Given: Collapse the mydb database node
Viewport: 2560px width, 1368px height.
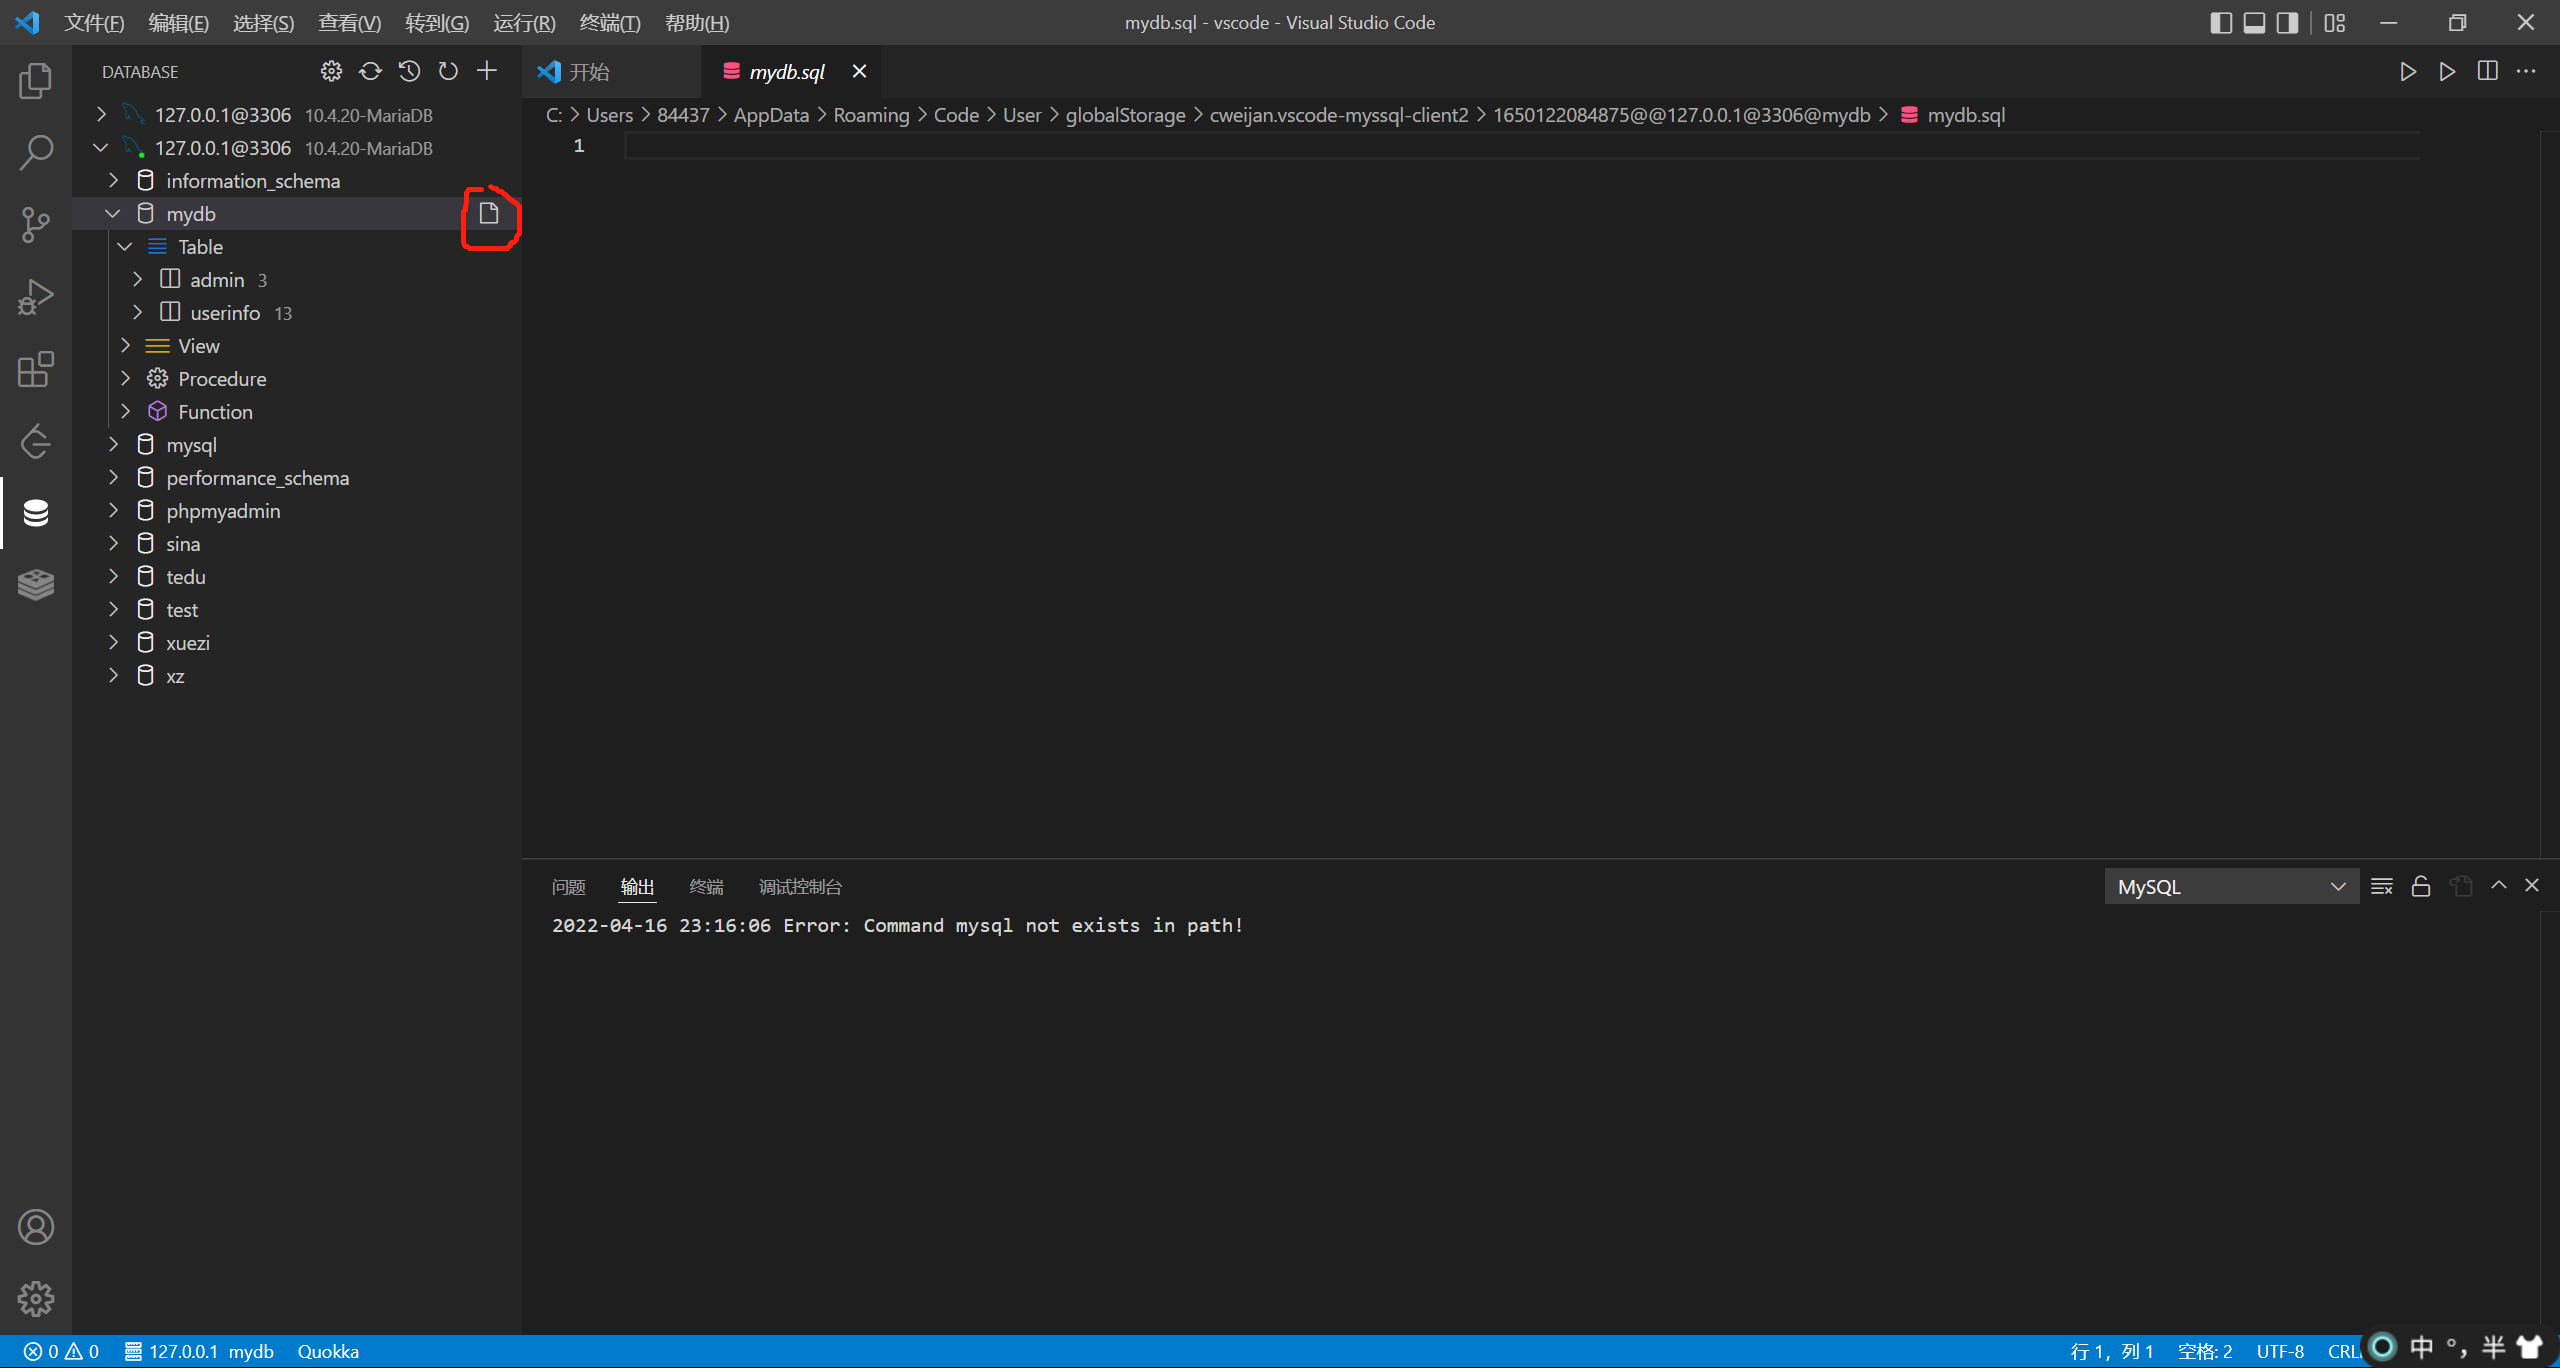Looking at the screenshot, I should click(x=113, y=214).
